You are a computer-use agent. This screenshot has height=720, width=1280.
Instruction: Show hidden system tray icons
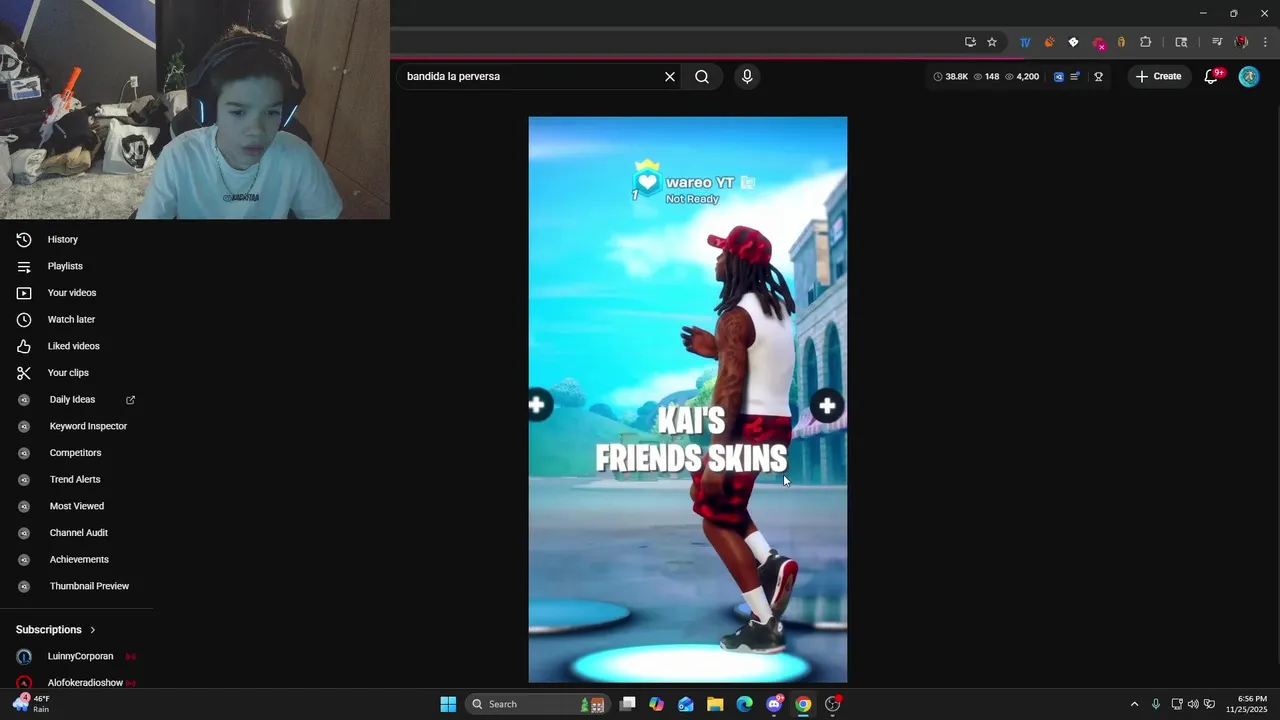pyautogui.click(x=1134, y=704)
